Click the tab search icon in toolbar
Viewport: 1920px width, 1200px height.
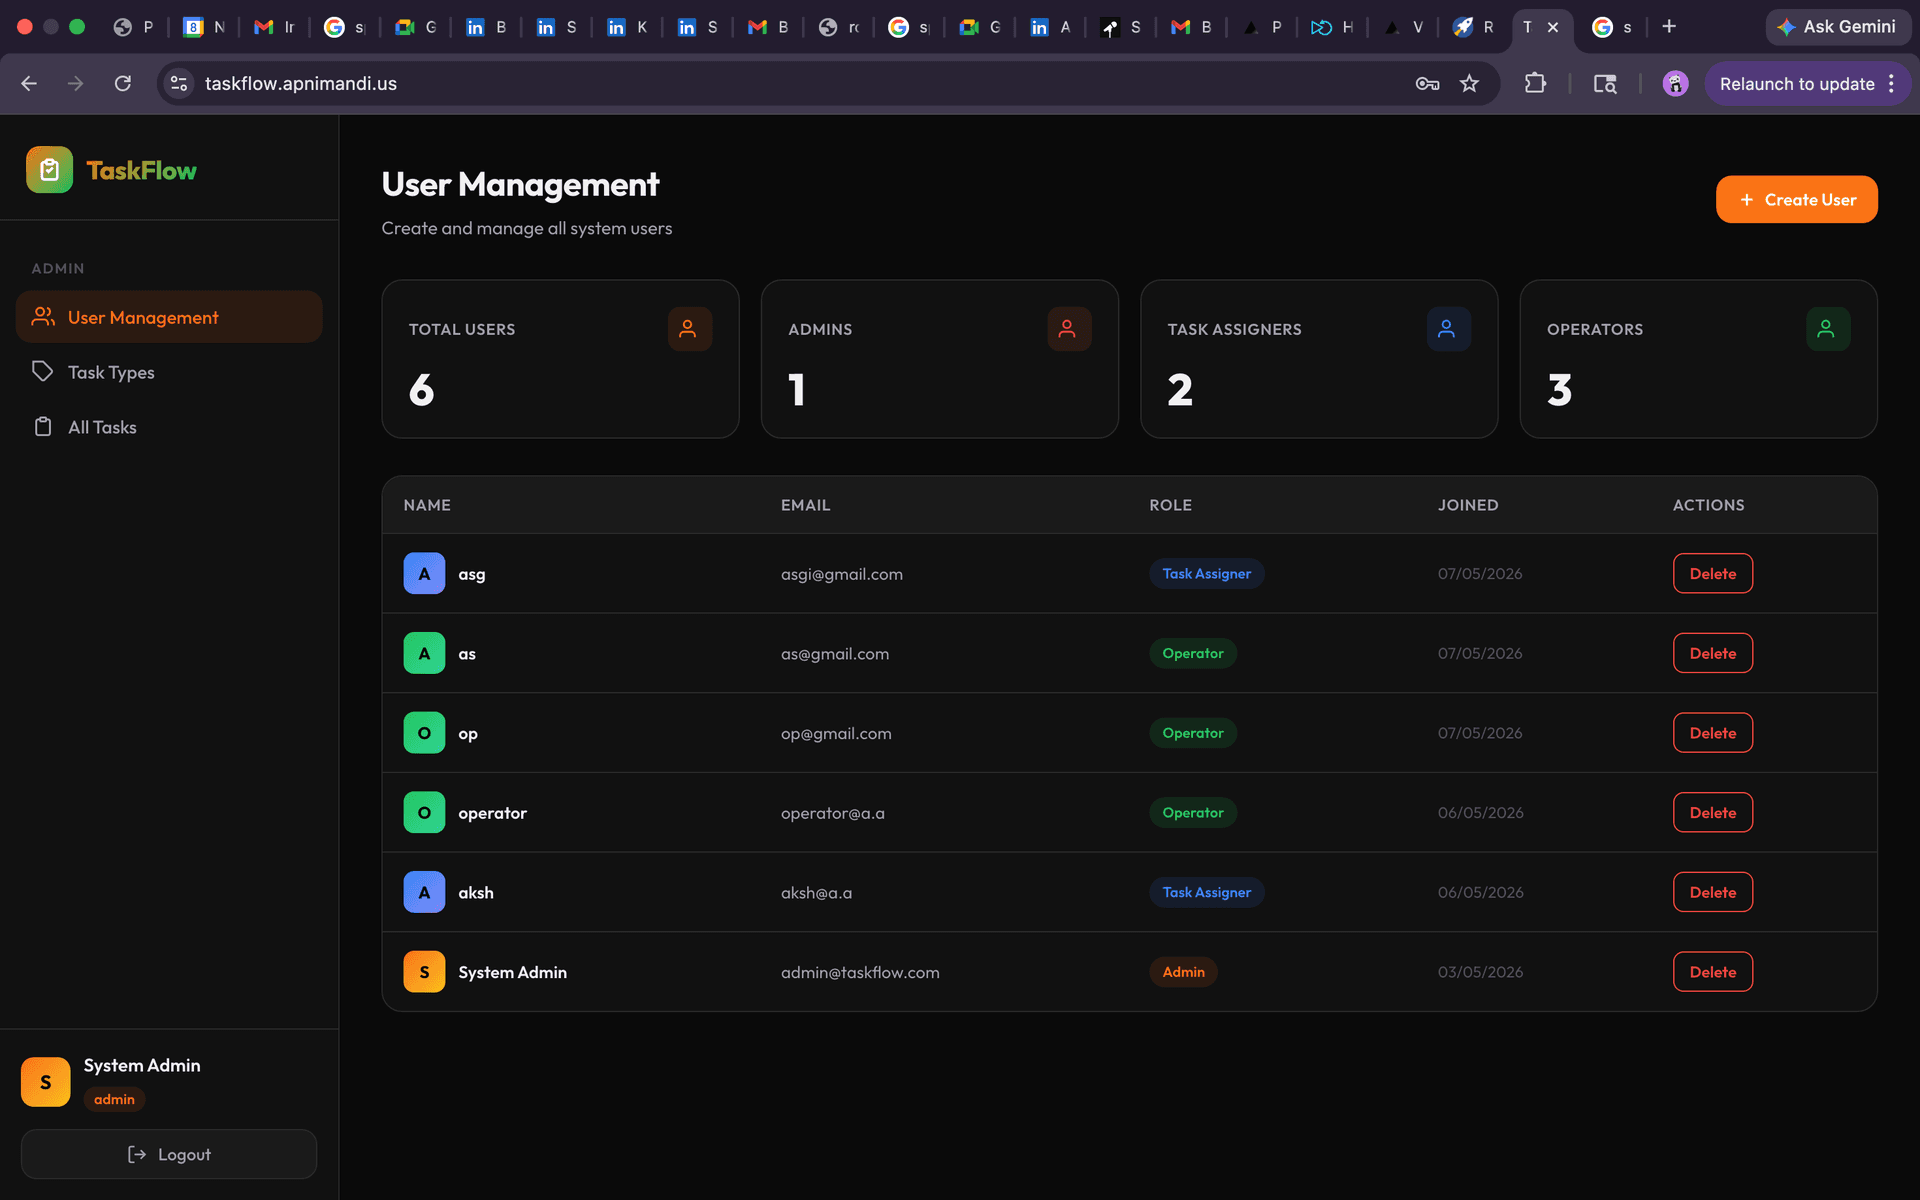[x=1604, y=84]
